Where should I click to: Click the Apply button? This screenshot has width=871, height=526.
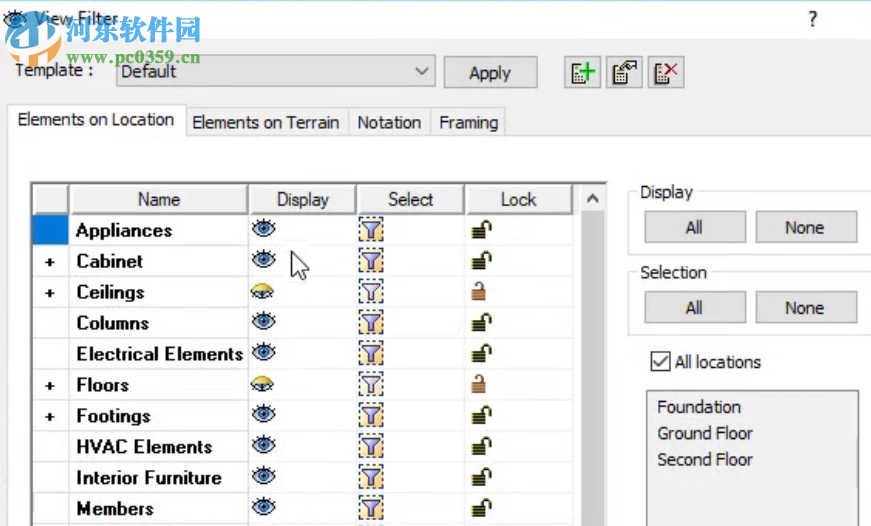(490, 72)
